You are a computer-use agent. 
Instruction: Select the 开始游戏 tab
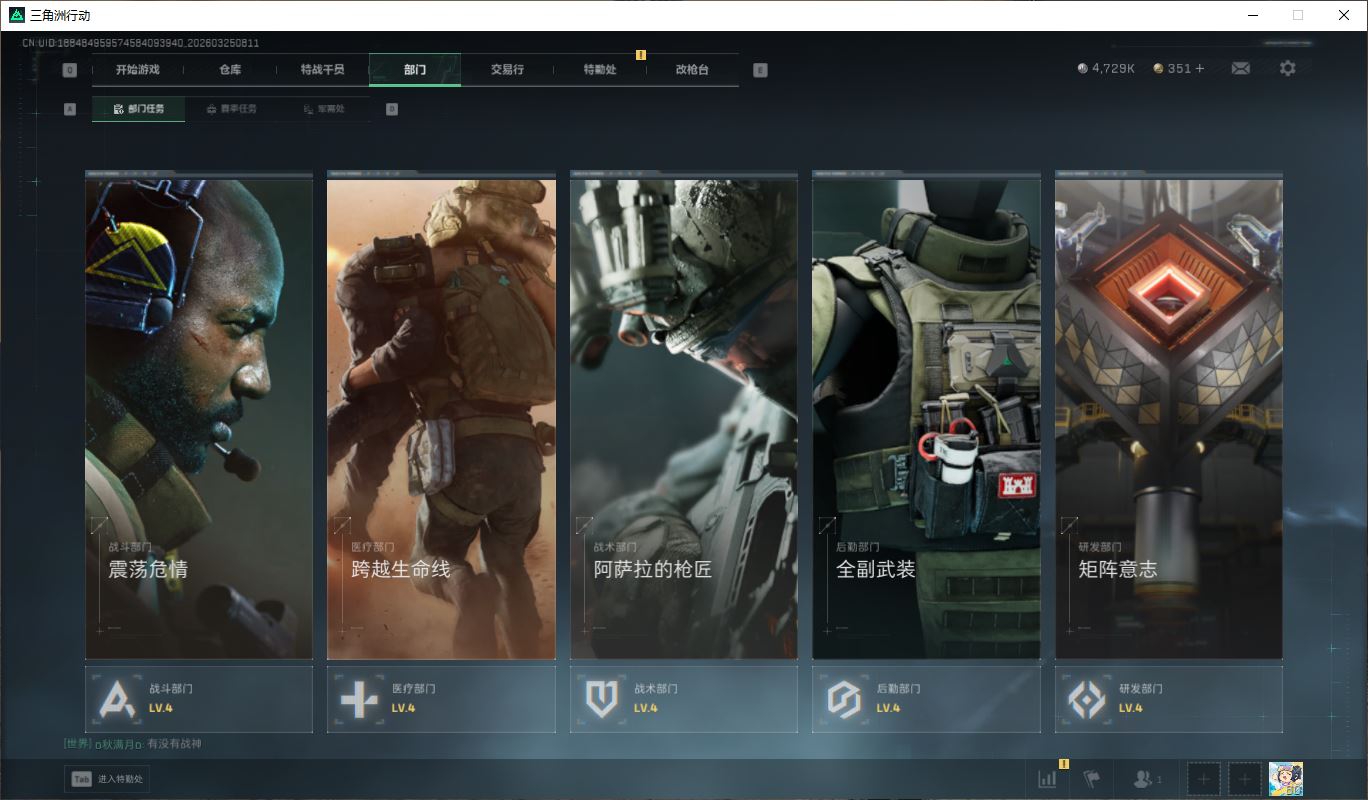137,70
